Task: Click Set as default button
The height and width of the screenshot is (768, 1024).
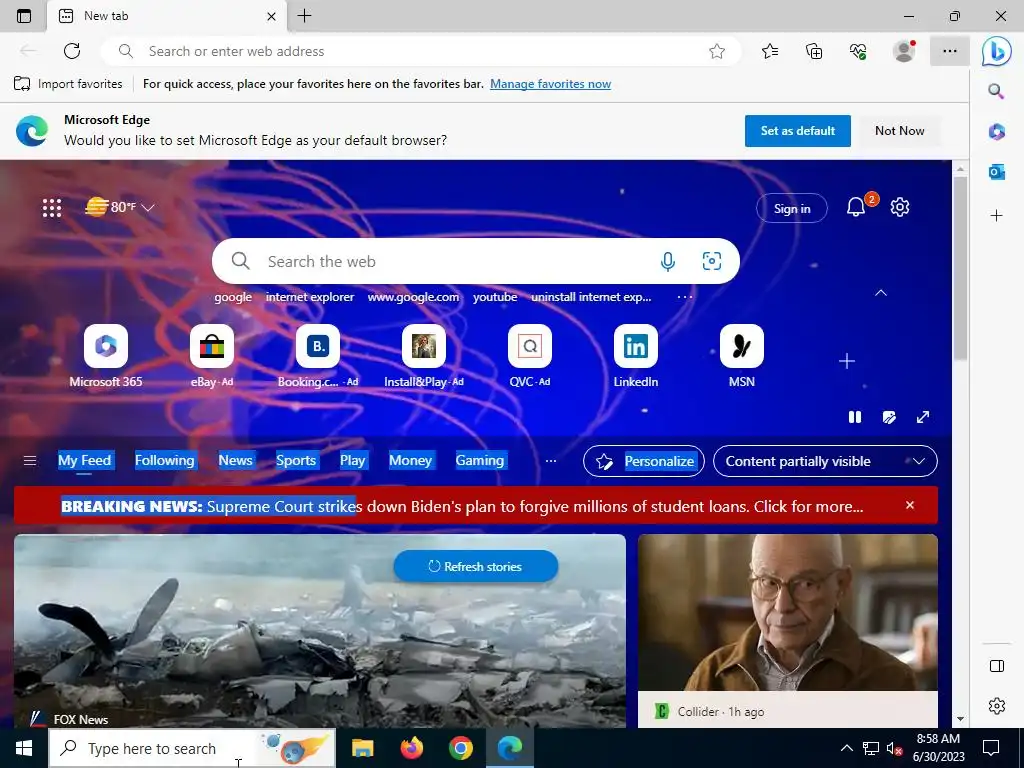Action: [x=797, y=131]
